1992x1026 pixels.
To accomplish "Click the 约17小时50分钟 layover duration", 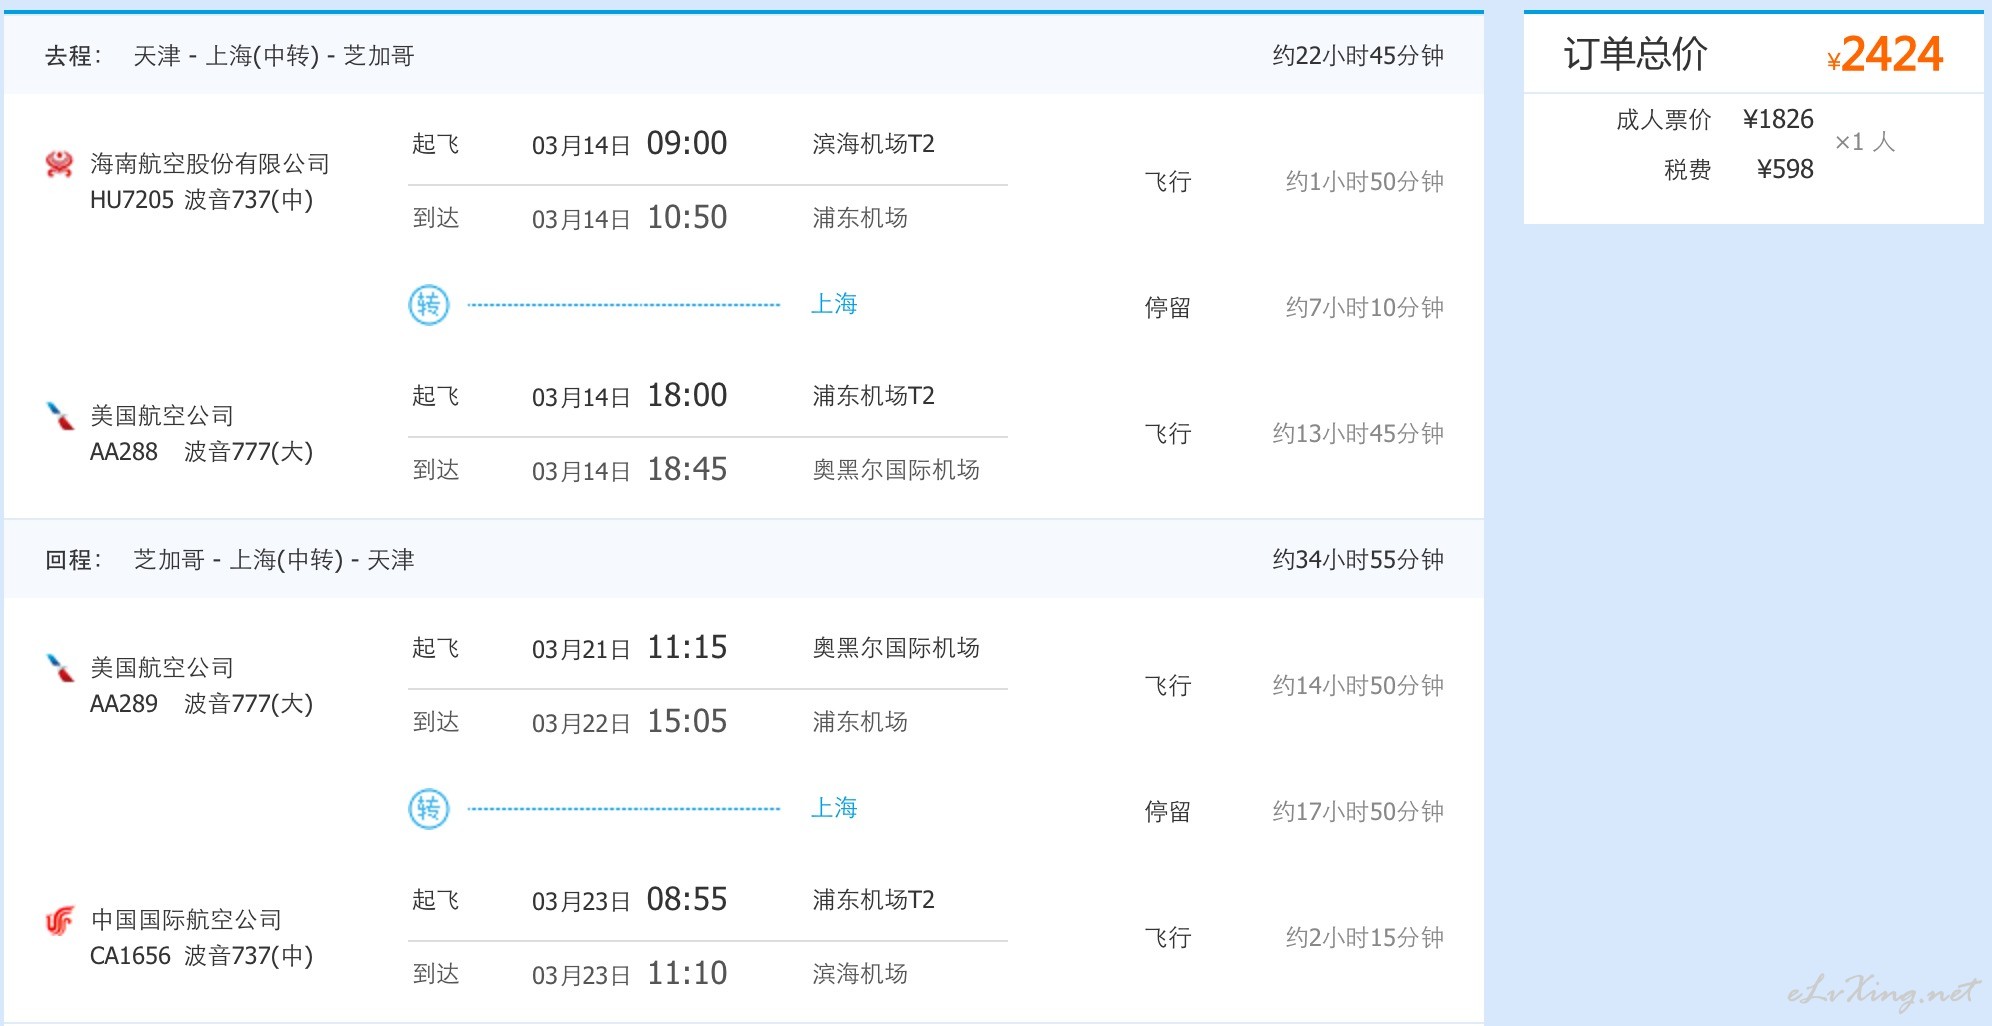I will coord(1358,811).
